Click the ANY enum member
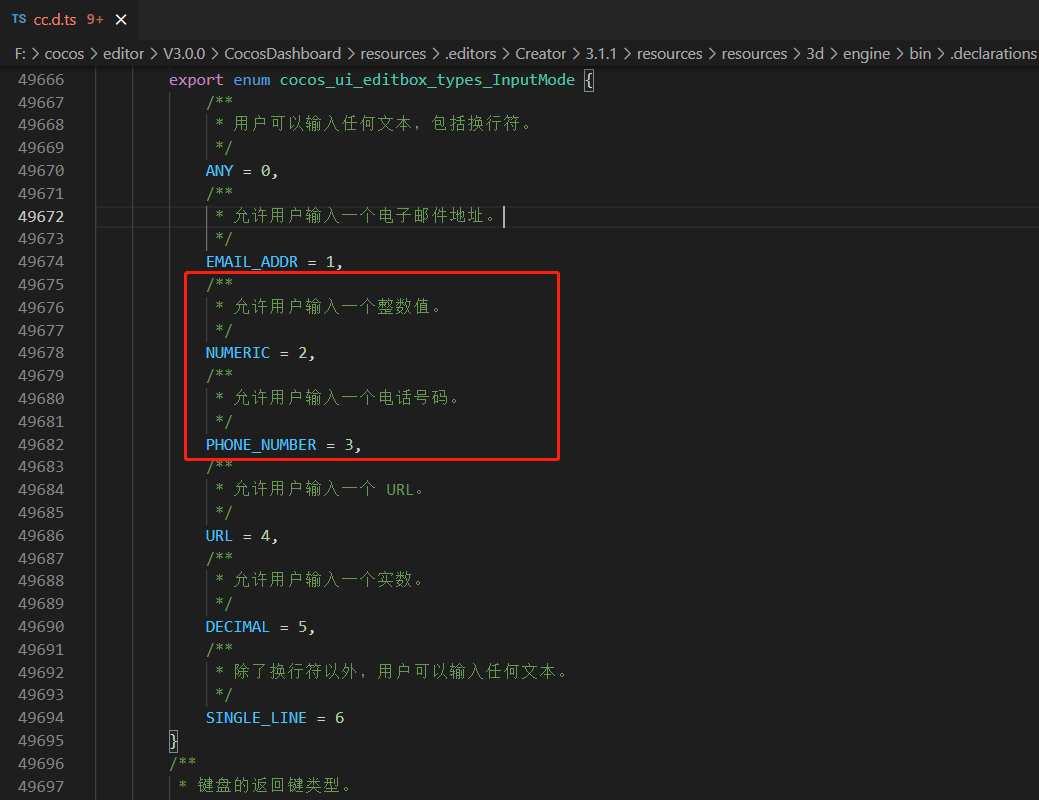 point(219,171)
